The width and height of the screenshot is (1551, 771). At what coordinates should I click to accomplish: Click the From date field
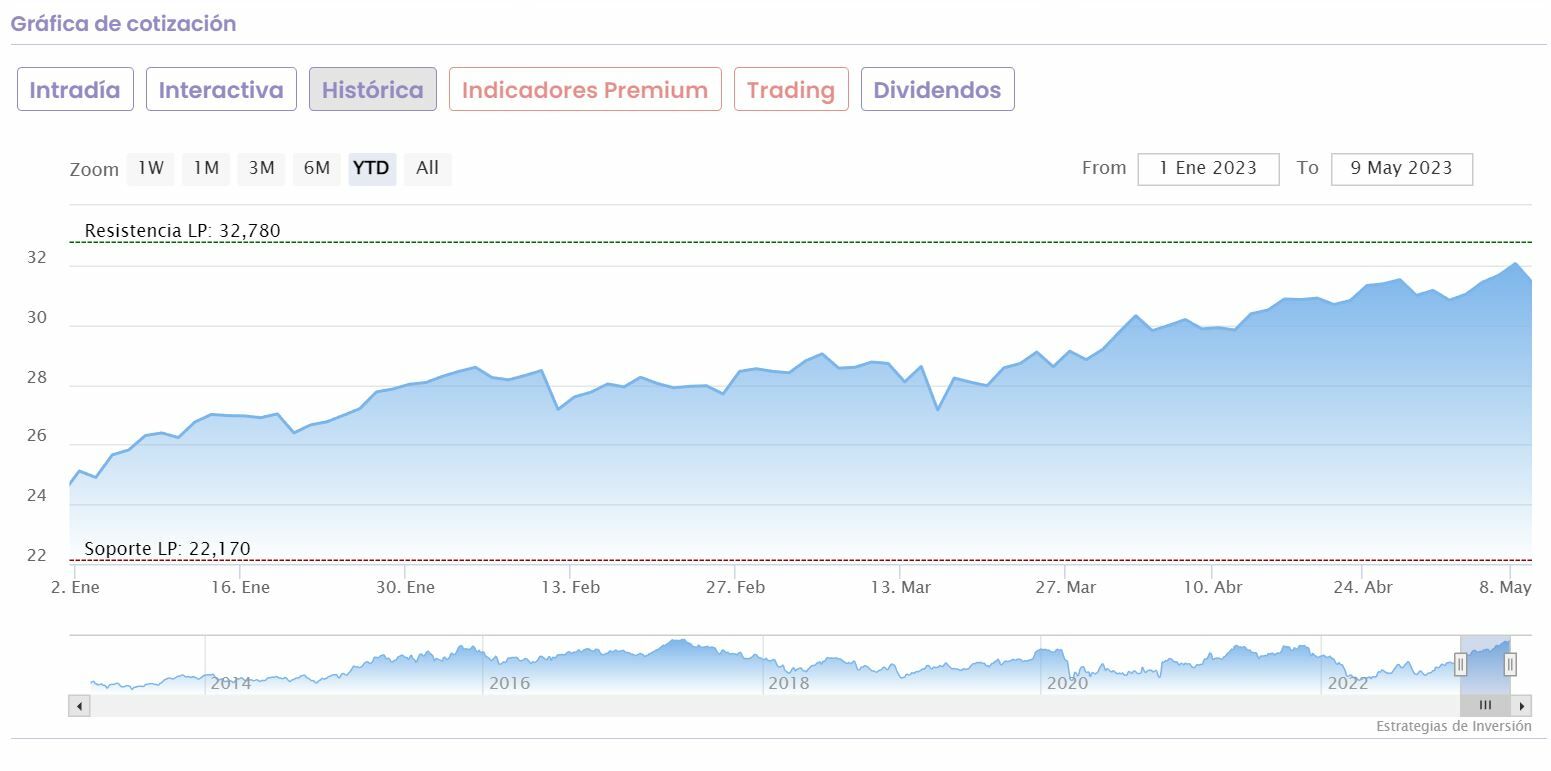[1208, 169]
